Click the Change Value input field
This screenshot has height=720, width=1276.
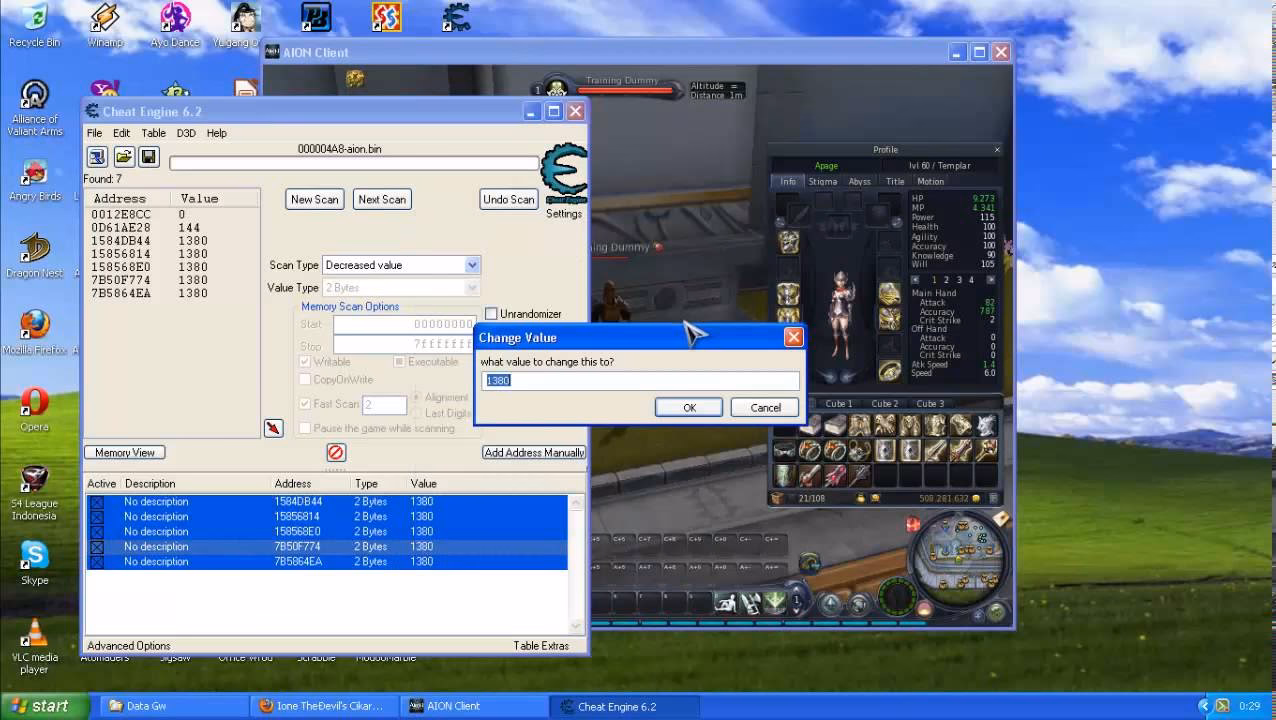(641, 380)
